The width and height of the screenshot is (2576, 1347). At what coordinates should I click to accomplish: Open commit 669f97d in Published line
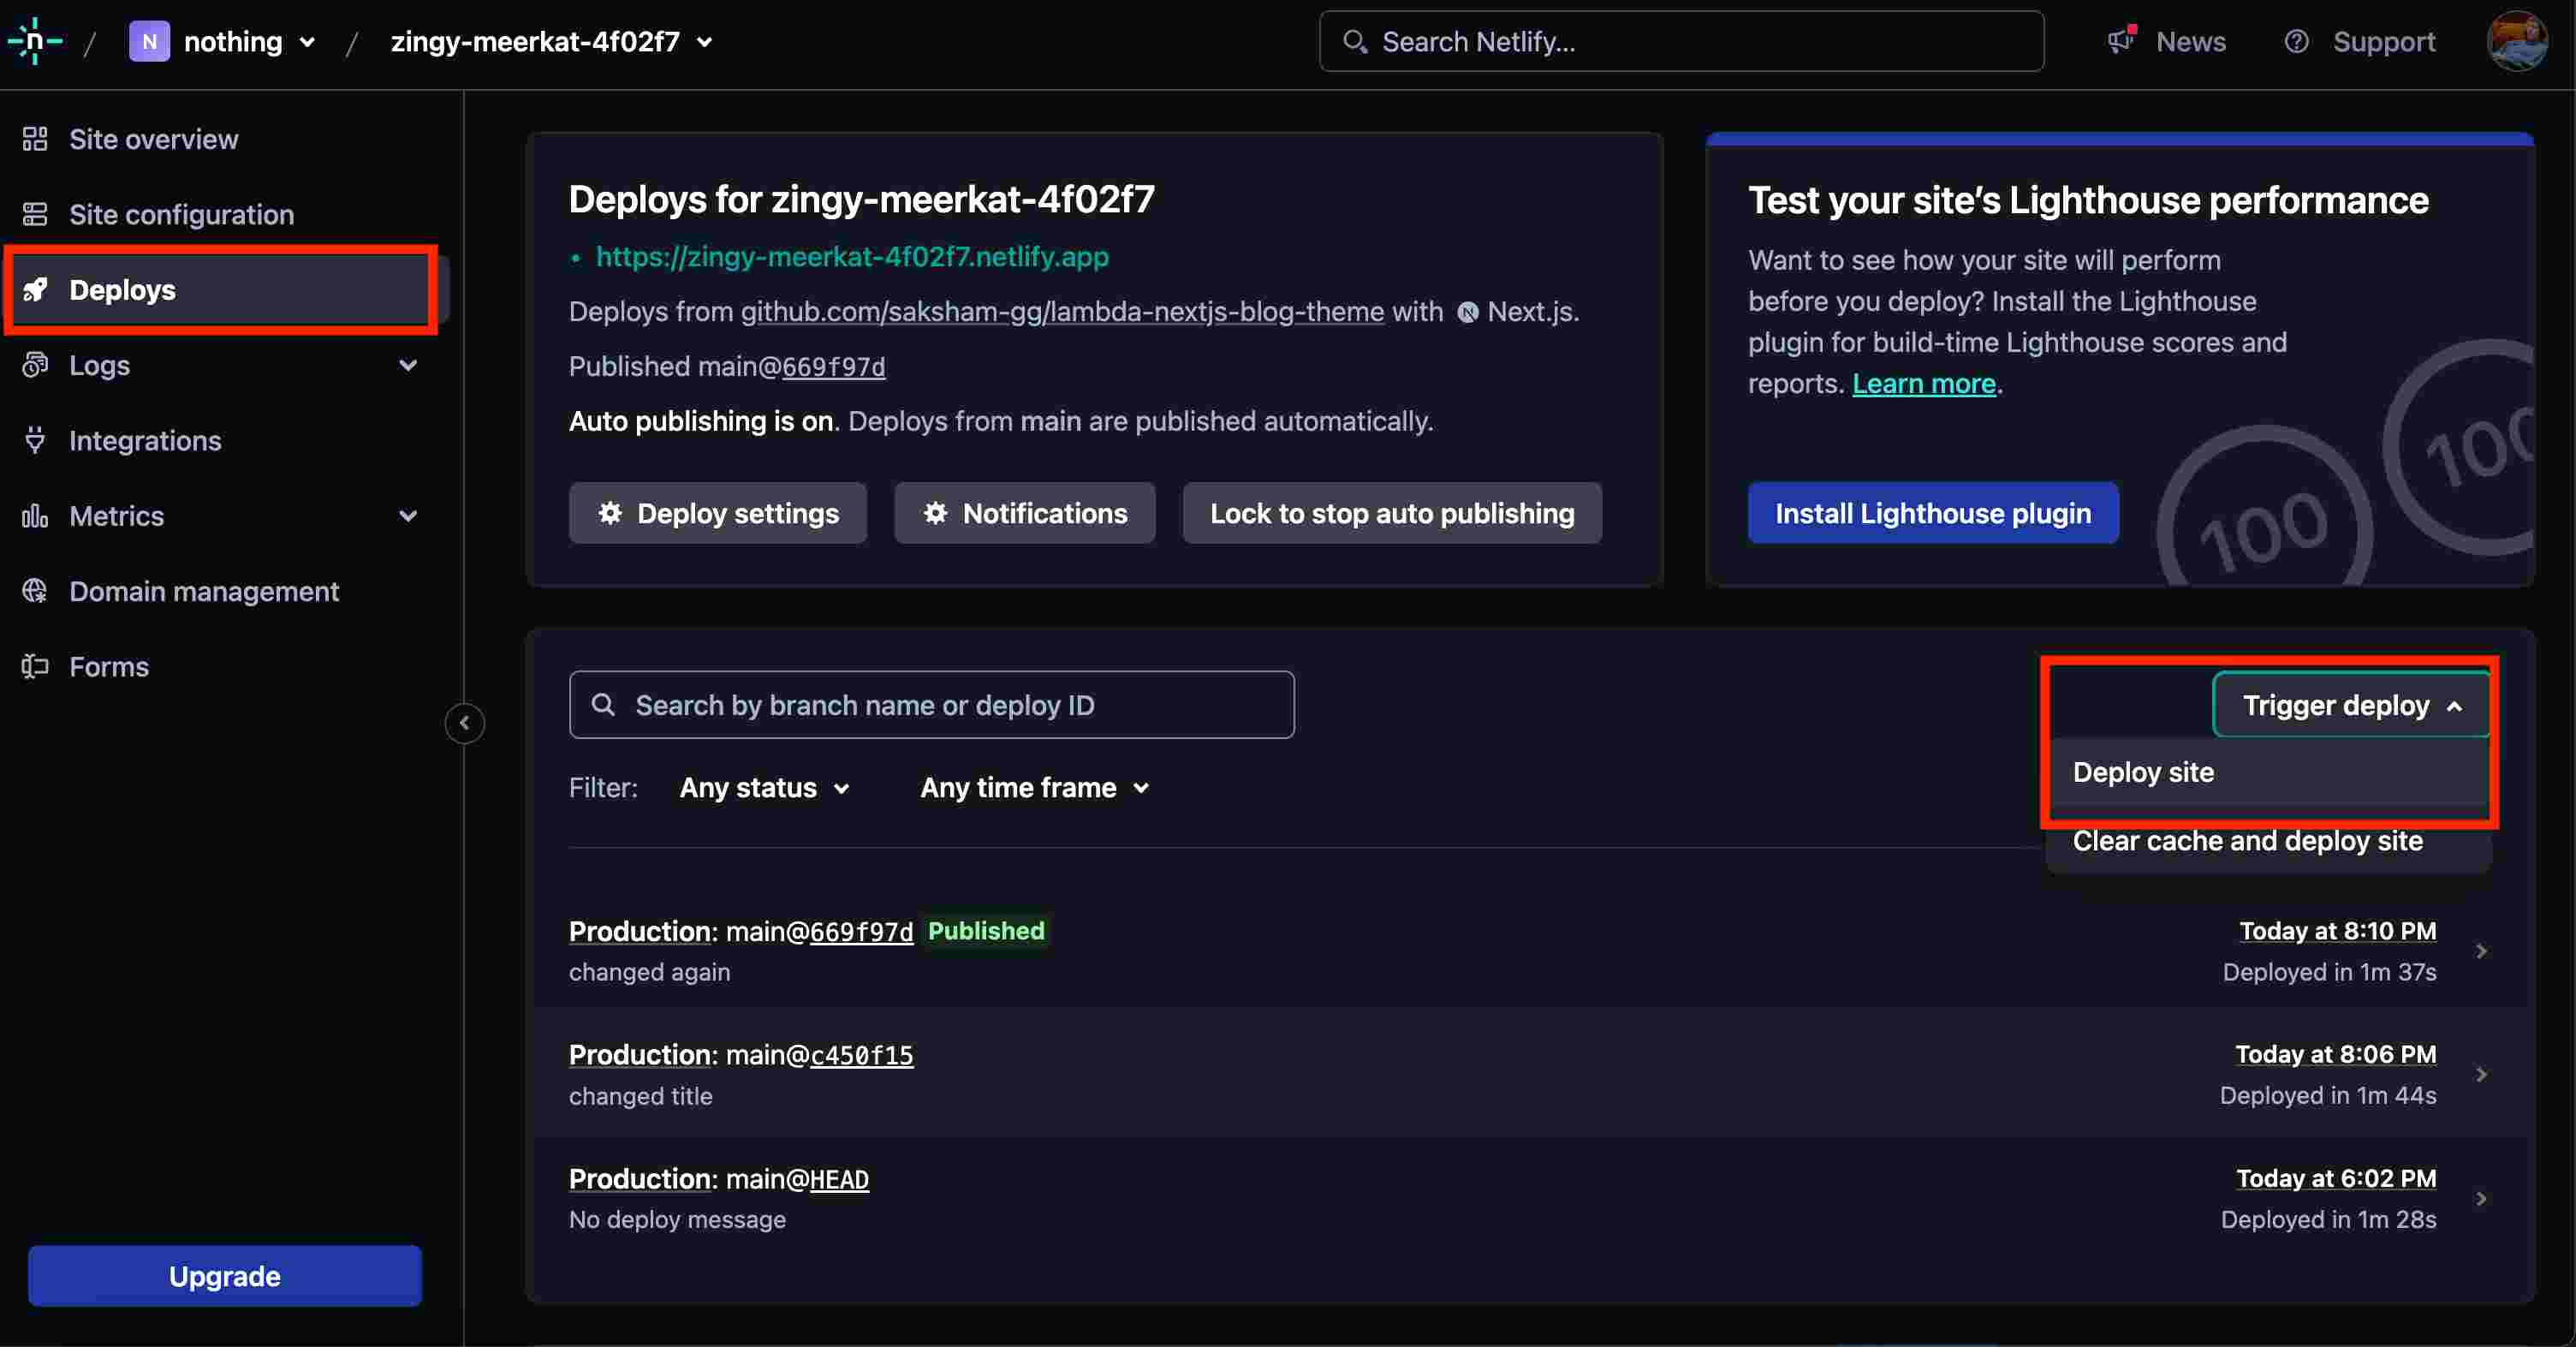833,367
